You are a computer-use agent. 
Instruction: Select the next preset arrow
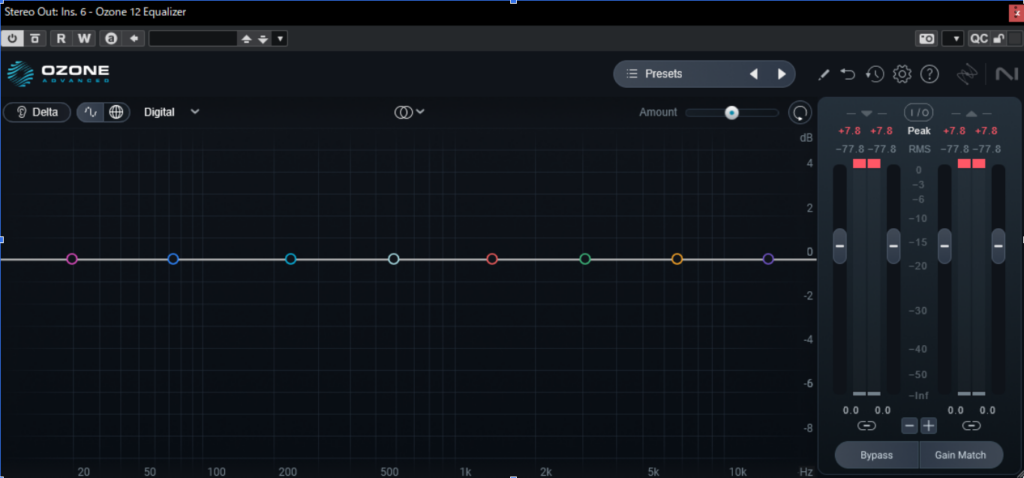pos(781,74)
